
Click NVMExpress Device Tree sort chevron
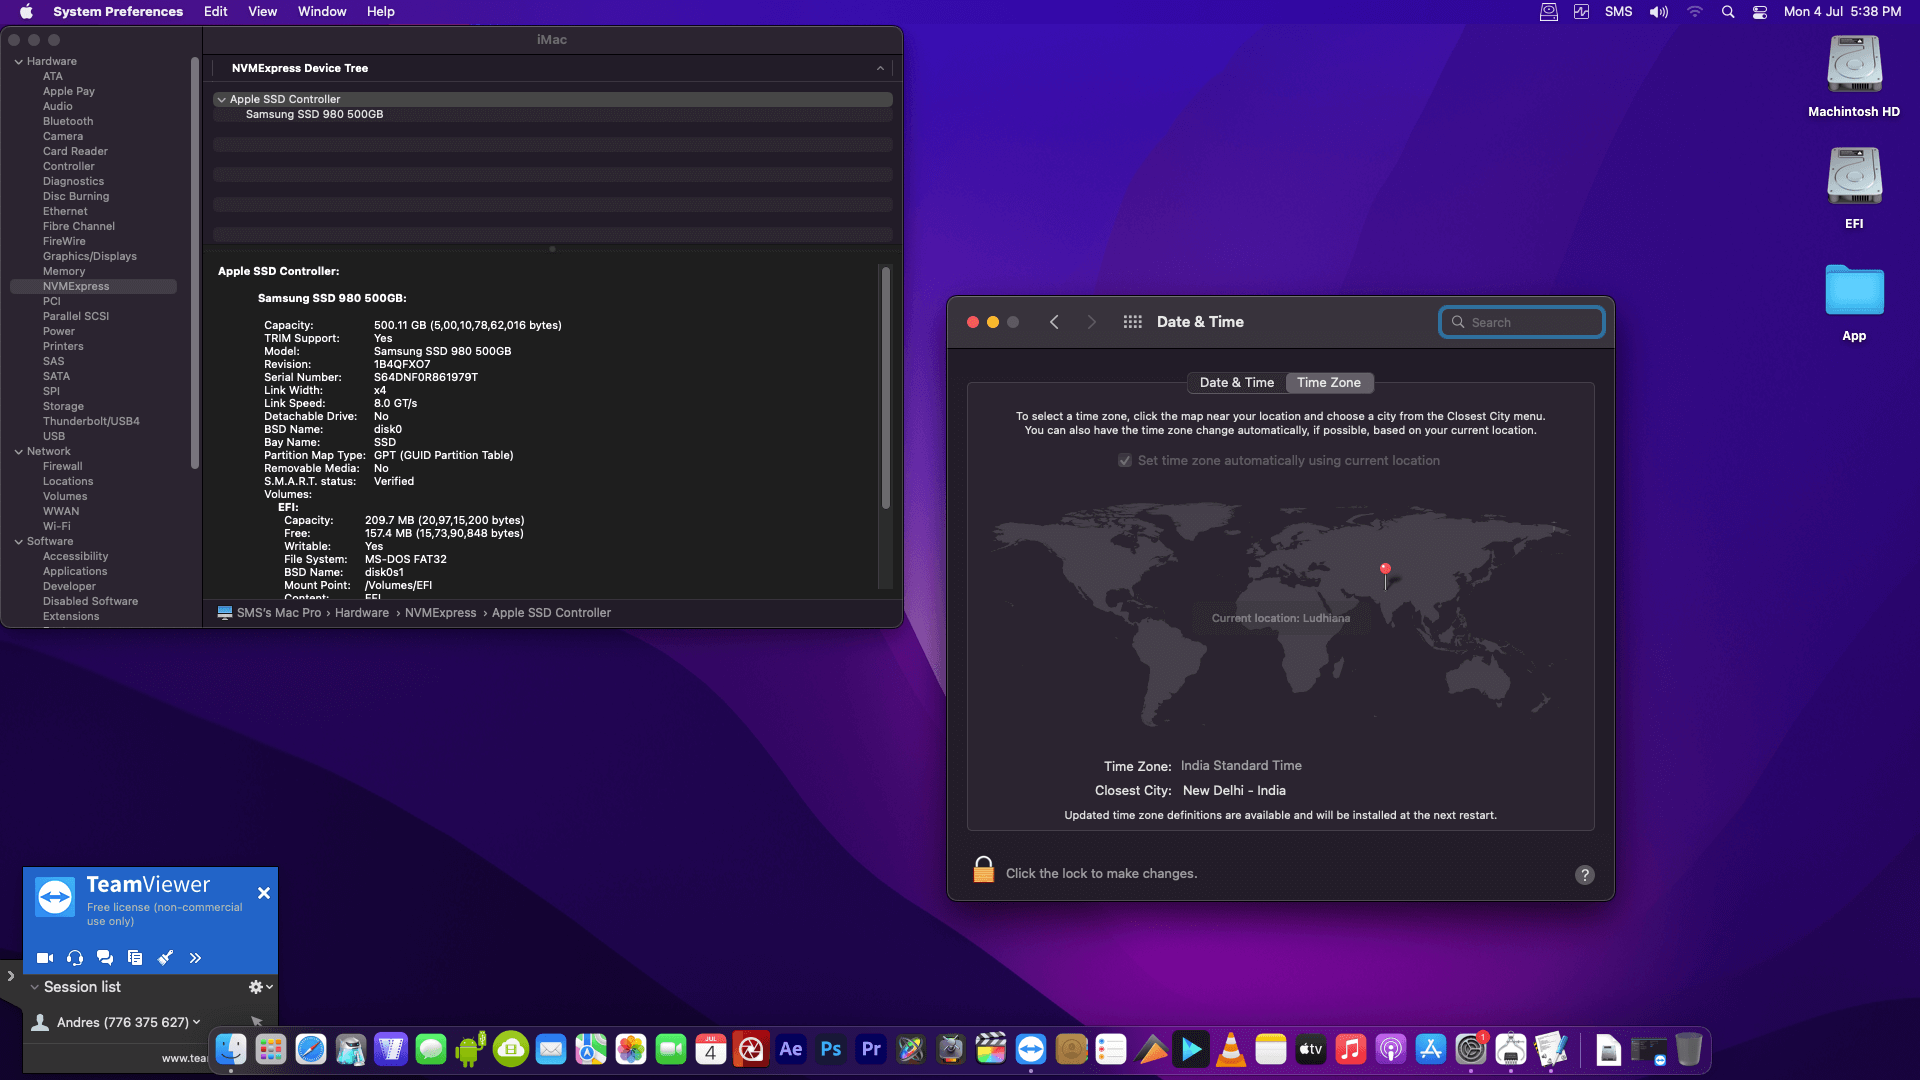[880, 68]
